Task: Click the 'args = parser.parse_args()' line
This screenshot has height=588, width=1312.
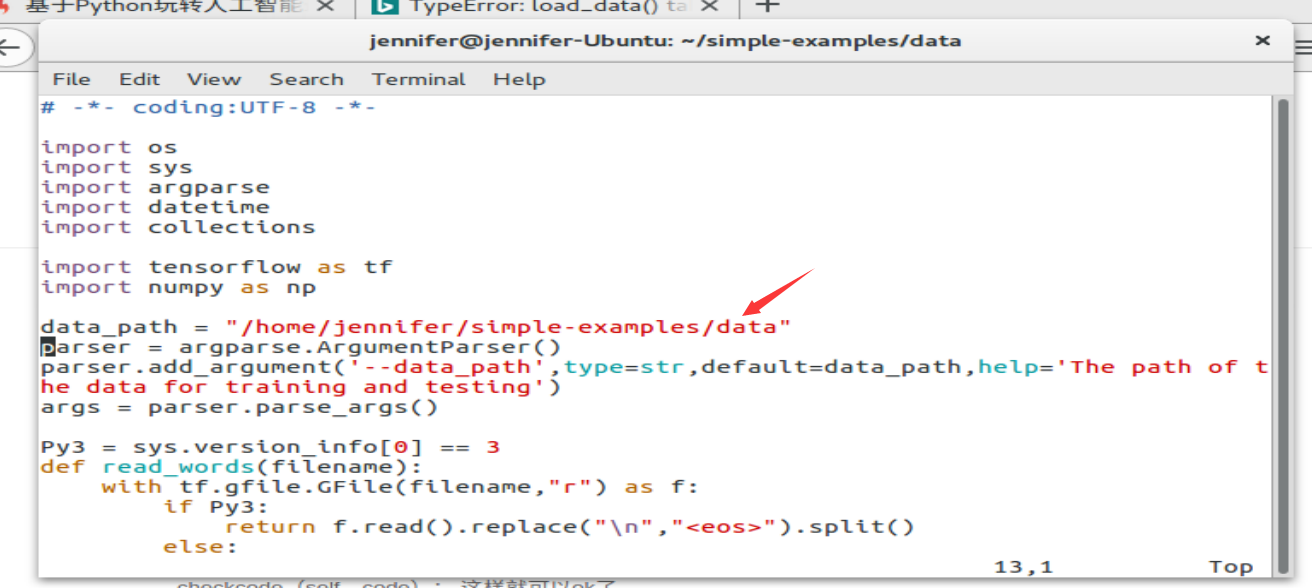Action: 240,407
